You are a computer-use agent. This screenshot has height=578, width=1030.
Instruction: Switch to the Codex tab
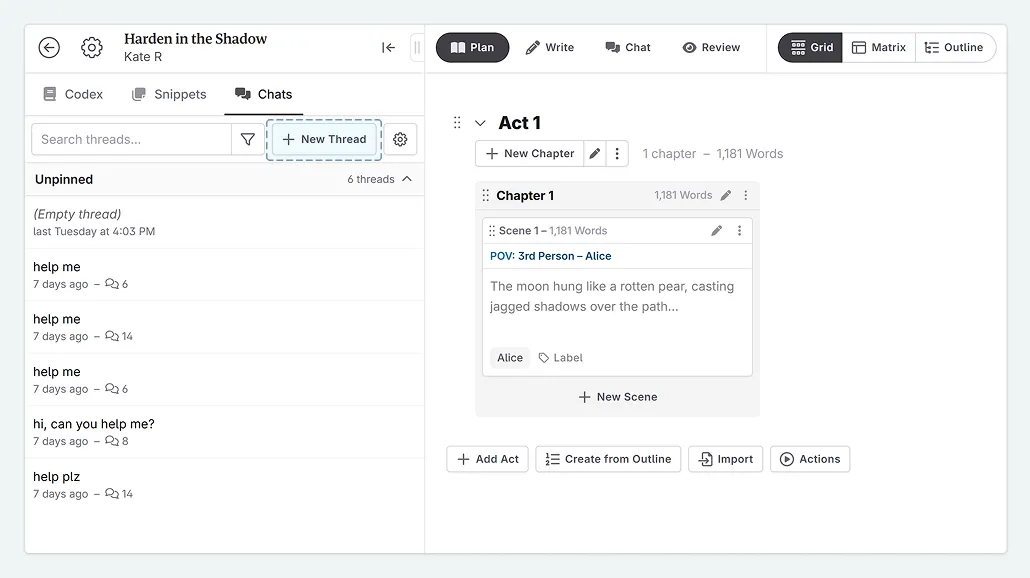[x=73, y=94]
